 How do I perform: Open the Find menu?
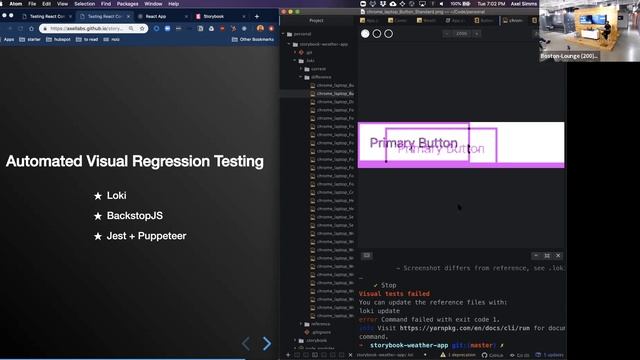click(106, 4)
